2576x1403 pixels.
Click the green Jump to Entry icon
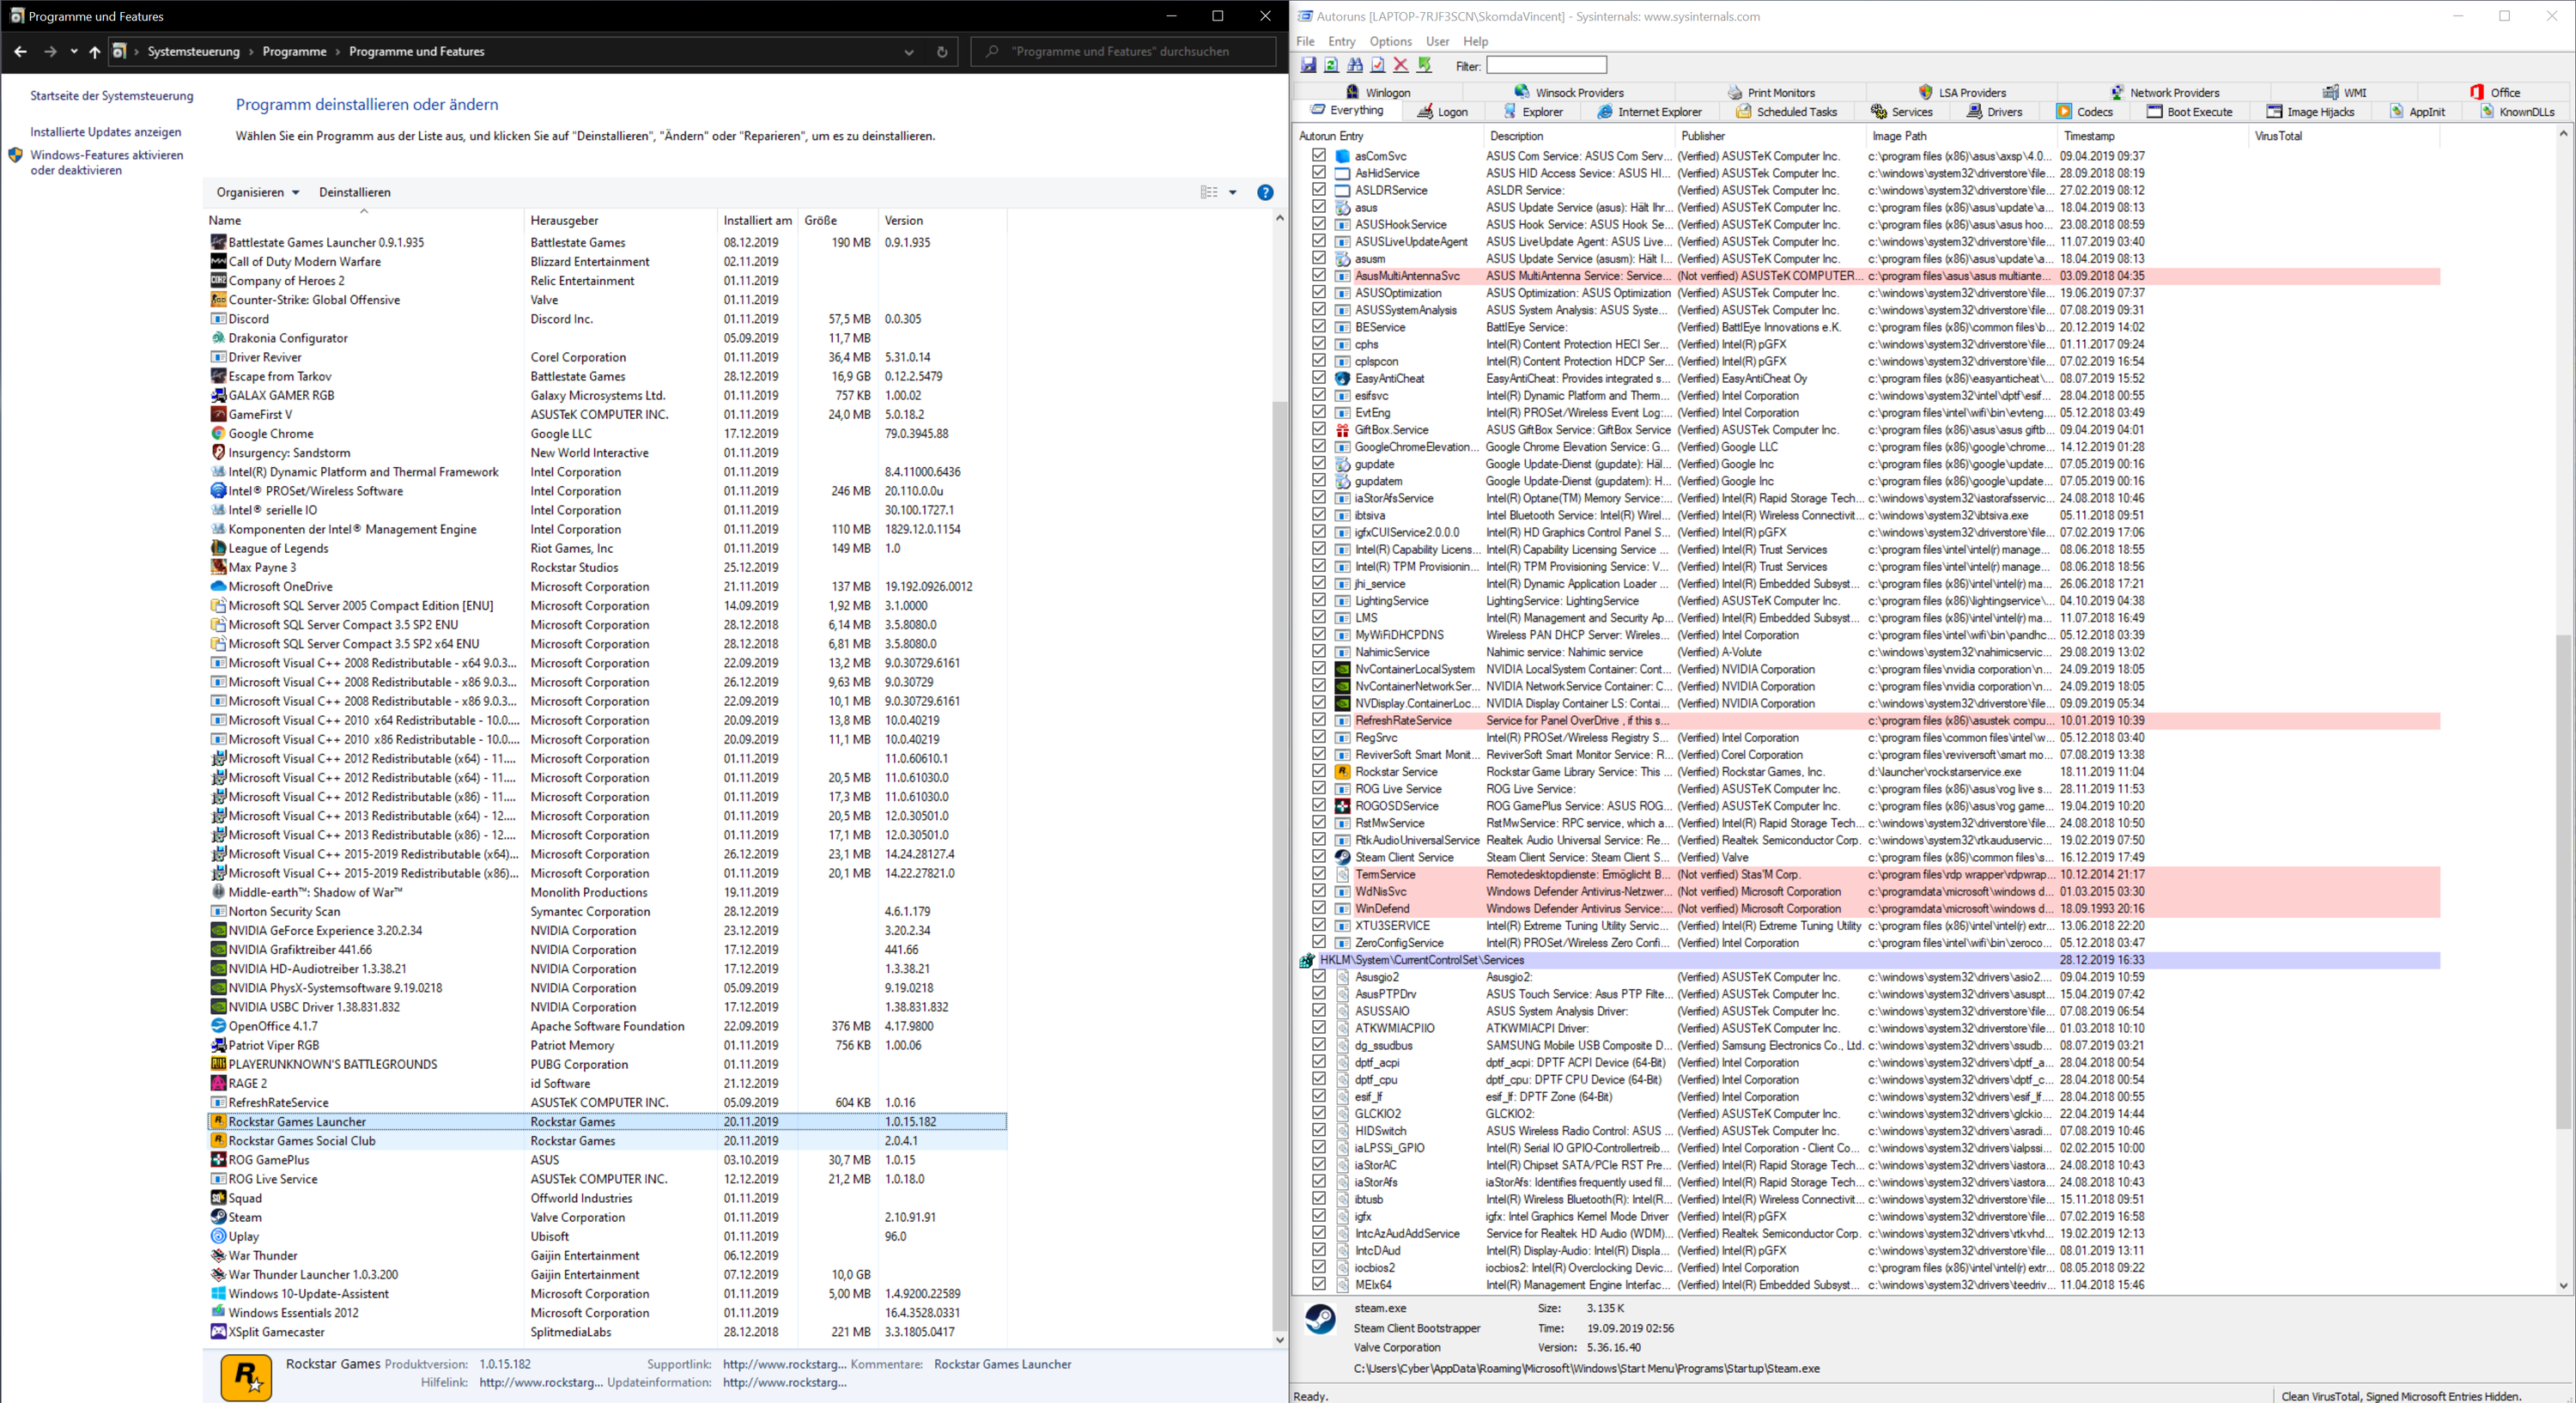1425,65
